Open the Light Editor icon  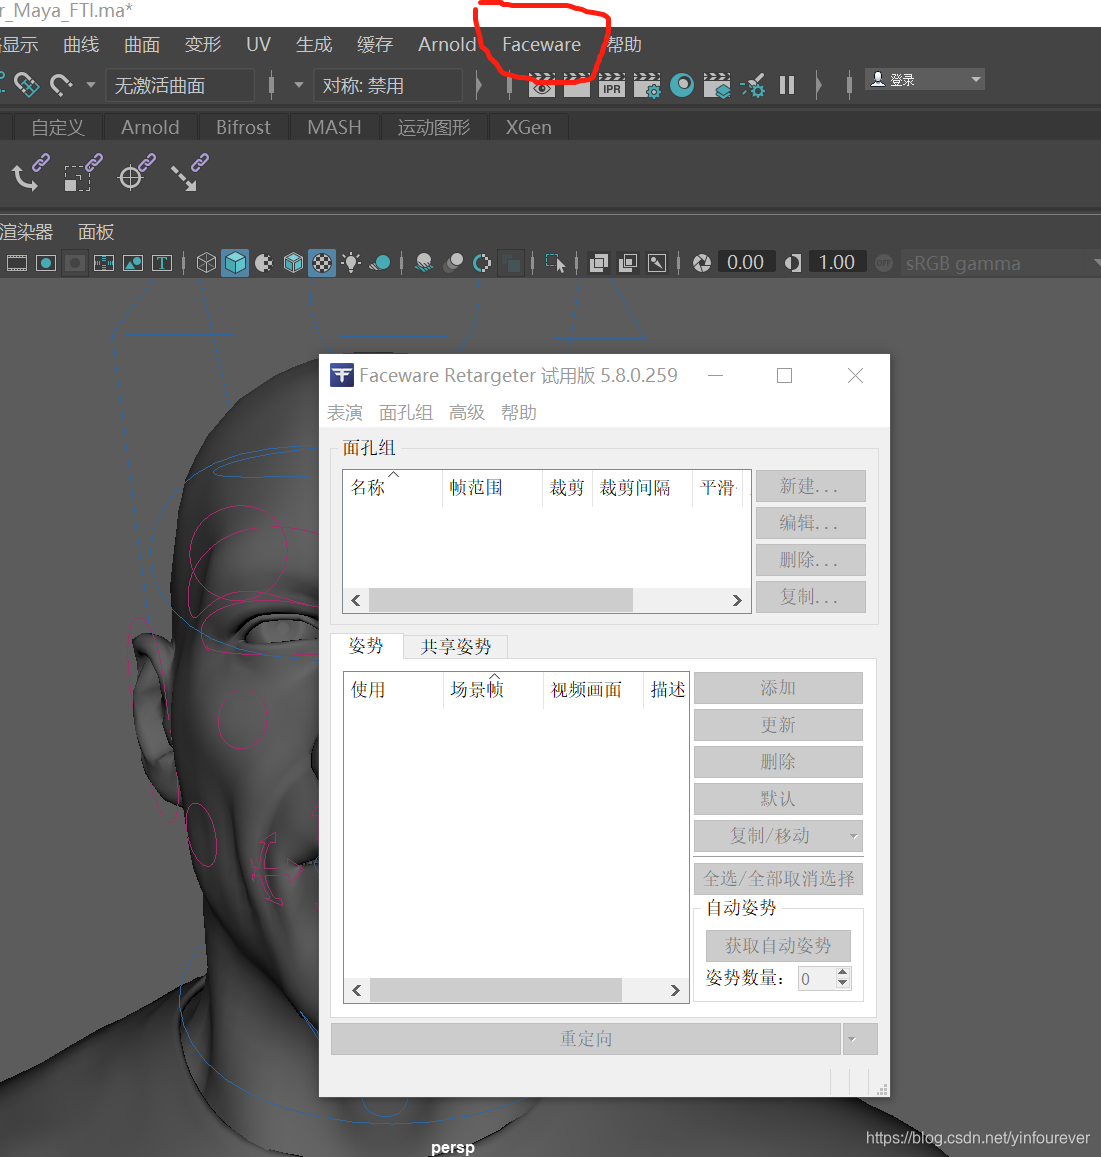tap(753, 86)
